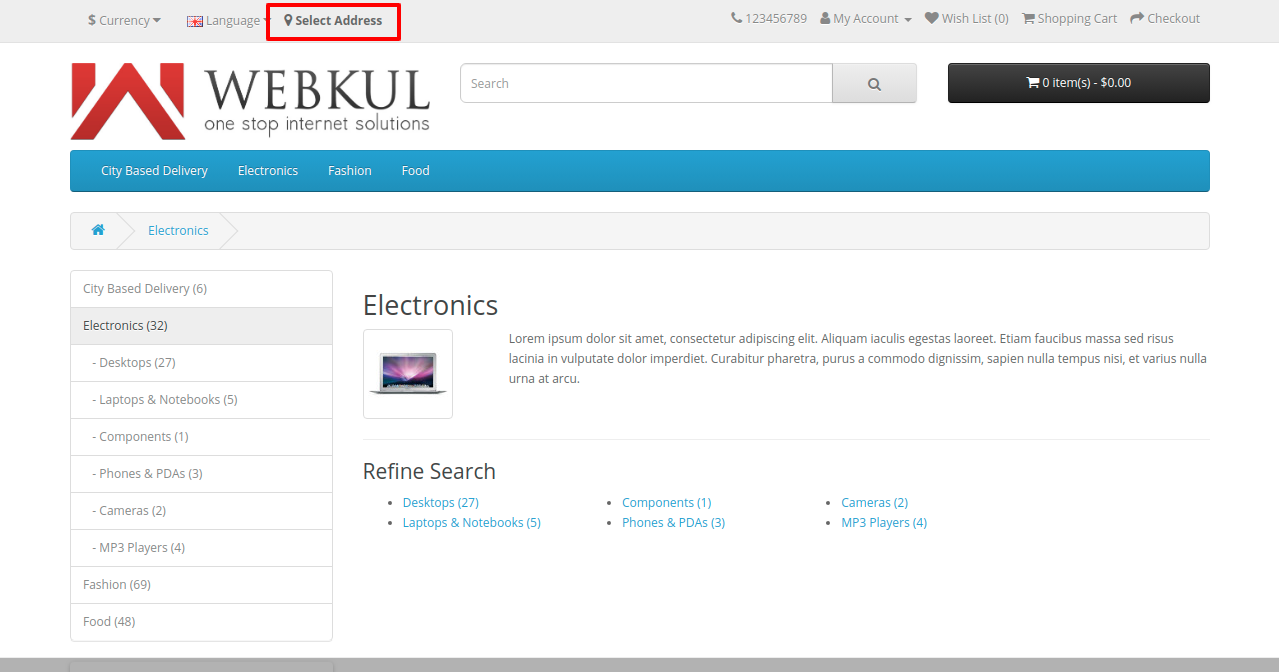1279x672 pixels.
Task: Expand the My Account dropdown
Action: [866, 19]
